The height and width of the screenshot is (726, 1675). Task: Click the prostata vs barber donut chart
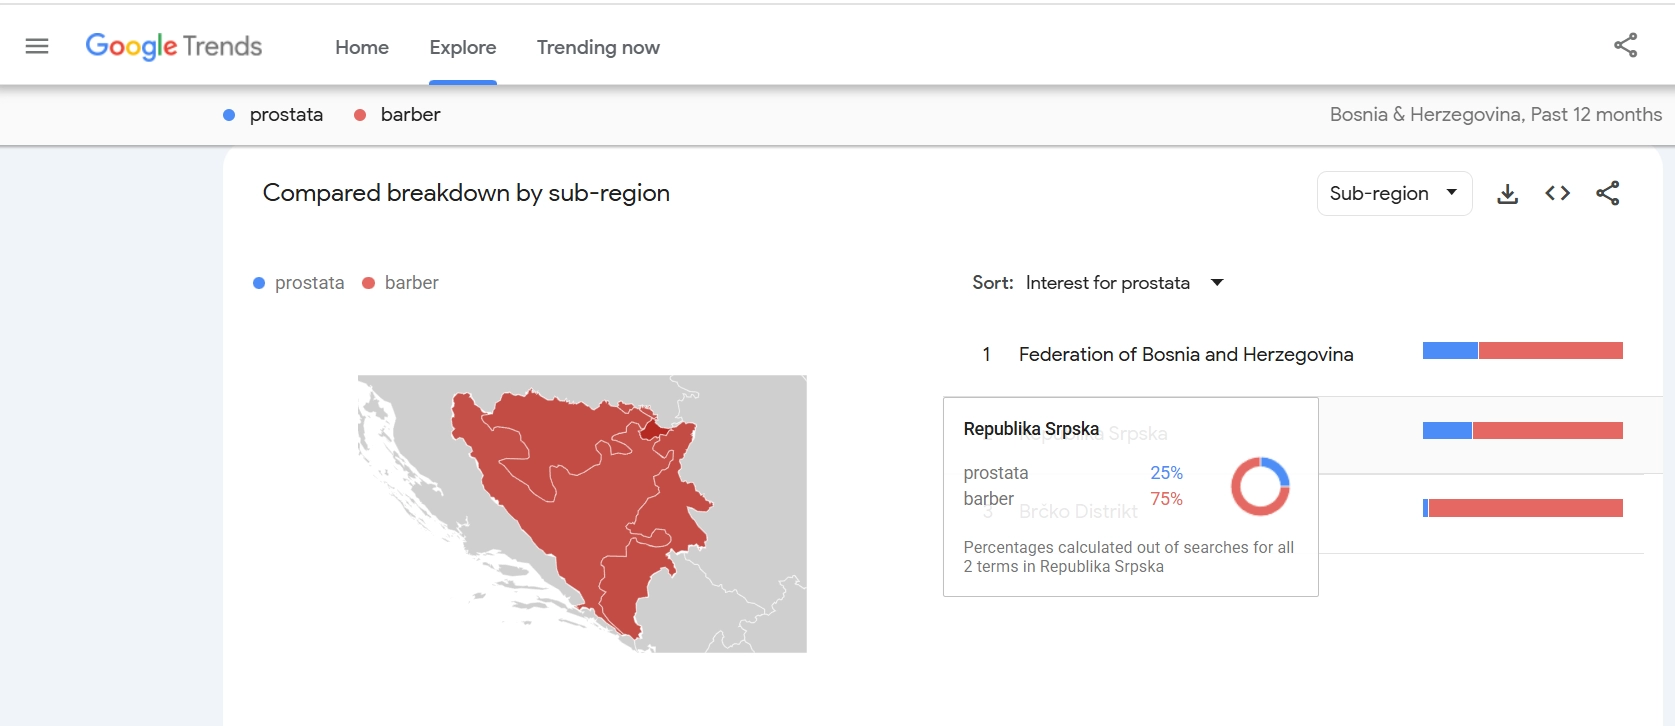pyautogui.click(x=1260, y=486)
